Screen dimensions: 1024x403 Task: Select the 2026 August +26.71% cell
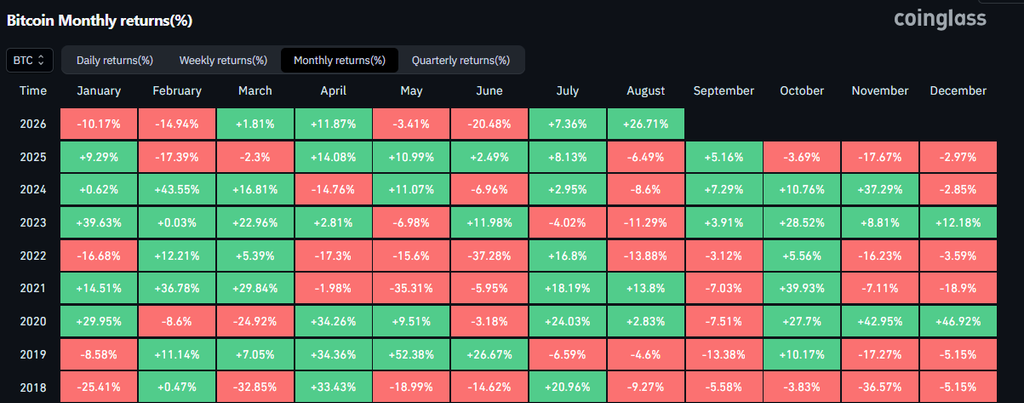click(646, 123)
